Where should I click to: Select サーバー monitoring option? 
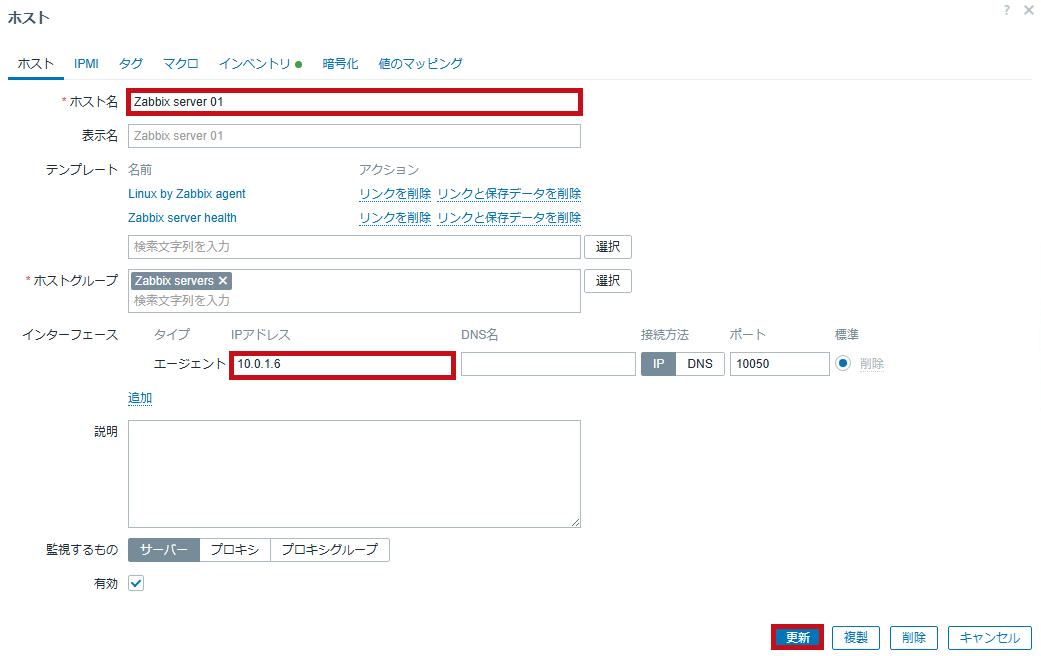[x=164, y=550]
